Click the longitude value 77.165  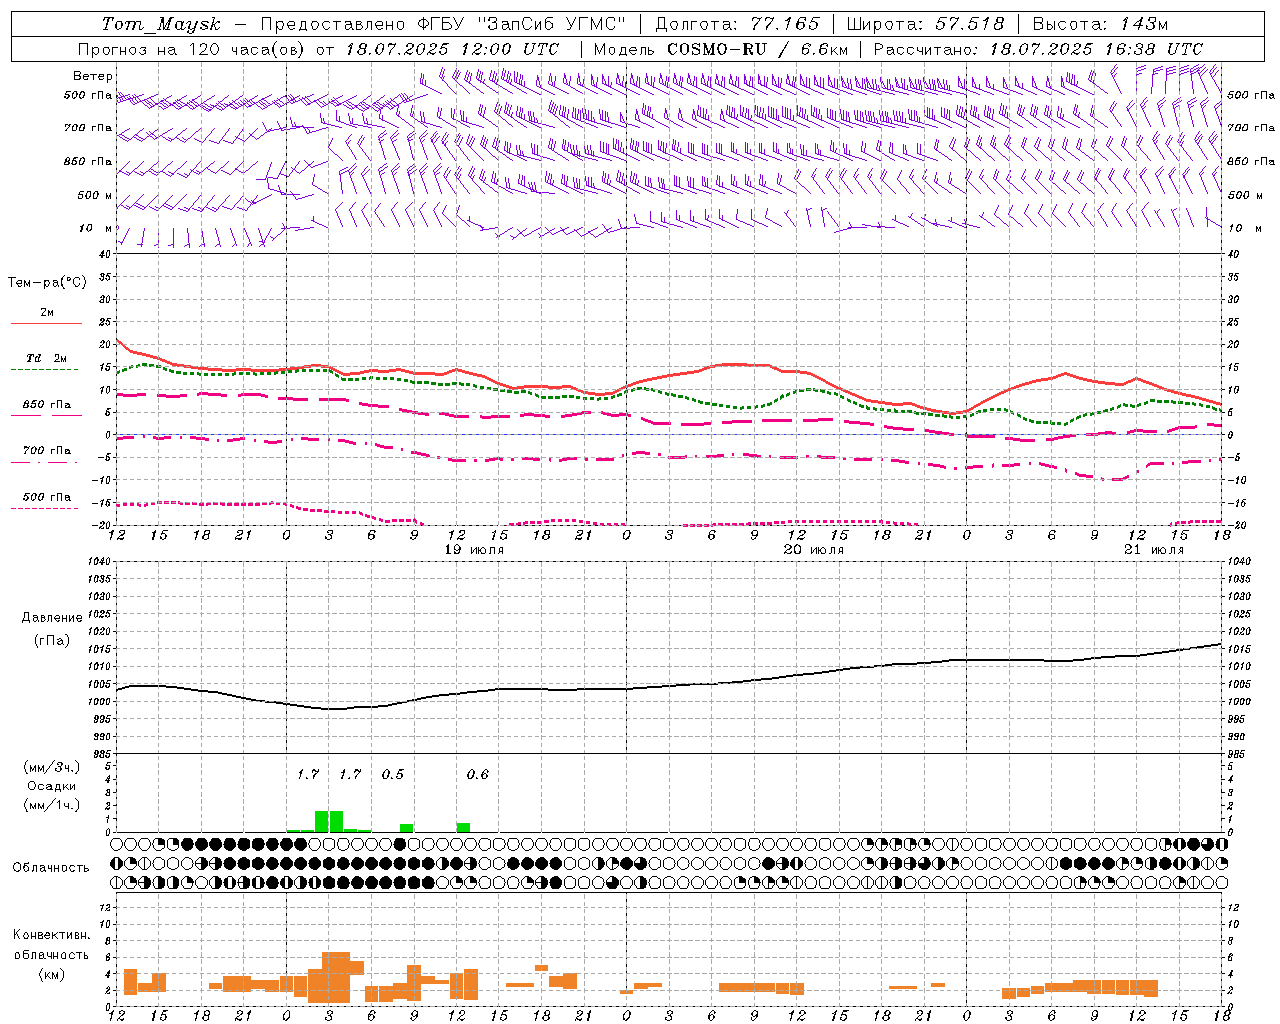[785, 24]
